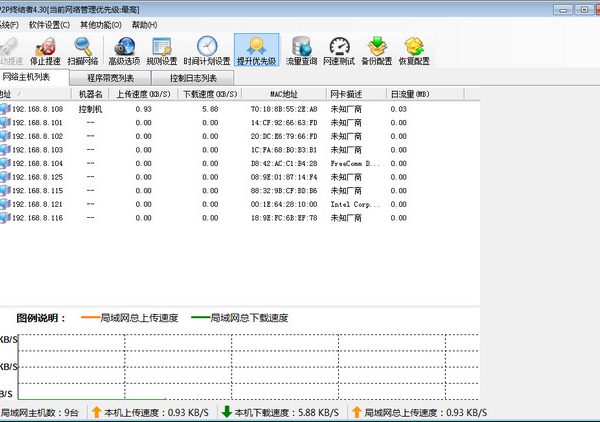Open the 软件设置(C) menu
This screenshot has height=422, width=600.
pyautogui.click(x=49, y=23)
